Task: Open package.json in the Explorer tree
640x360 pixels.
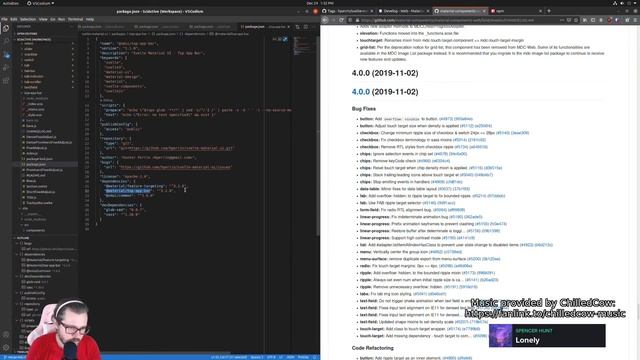Action: click(36, 164)
